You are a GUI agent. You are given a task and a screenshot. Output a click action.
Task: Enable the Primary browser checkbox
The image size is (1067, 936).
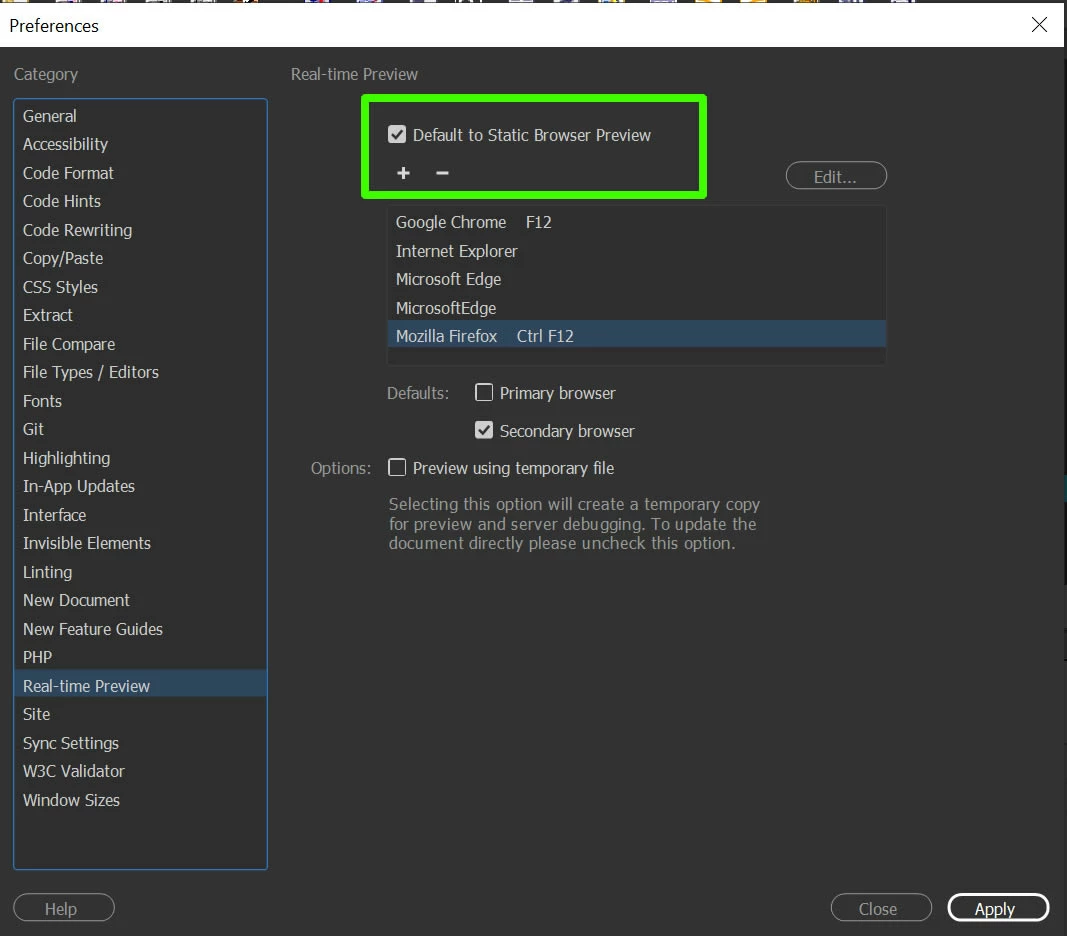pyautogui.click(x=484, y=393)
